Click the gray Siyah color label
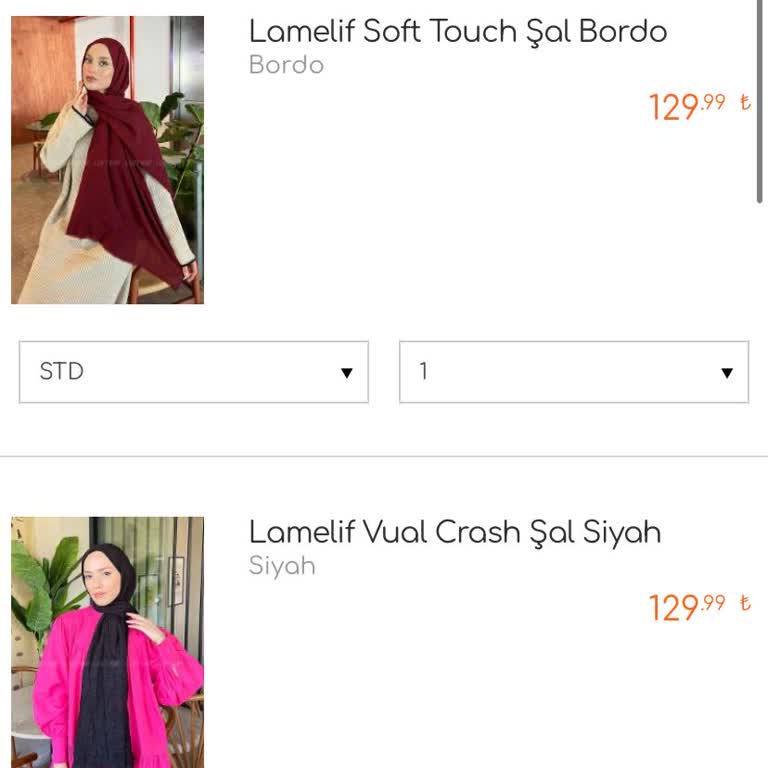This screenshot has width=768, height=768. click(282, 566)
